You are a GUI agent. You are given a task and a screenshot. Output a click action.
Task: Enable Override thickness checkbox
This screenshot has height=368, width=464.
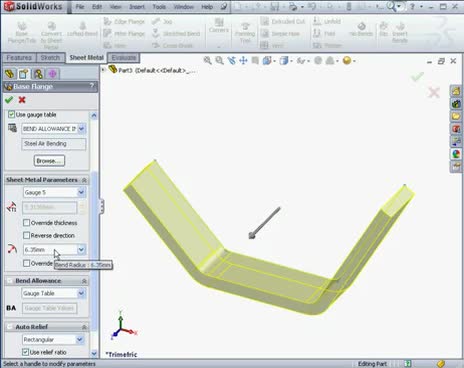tap(26, 223)
